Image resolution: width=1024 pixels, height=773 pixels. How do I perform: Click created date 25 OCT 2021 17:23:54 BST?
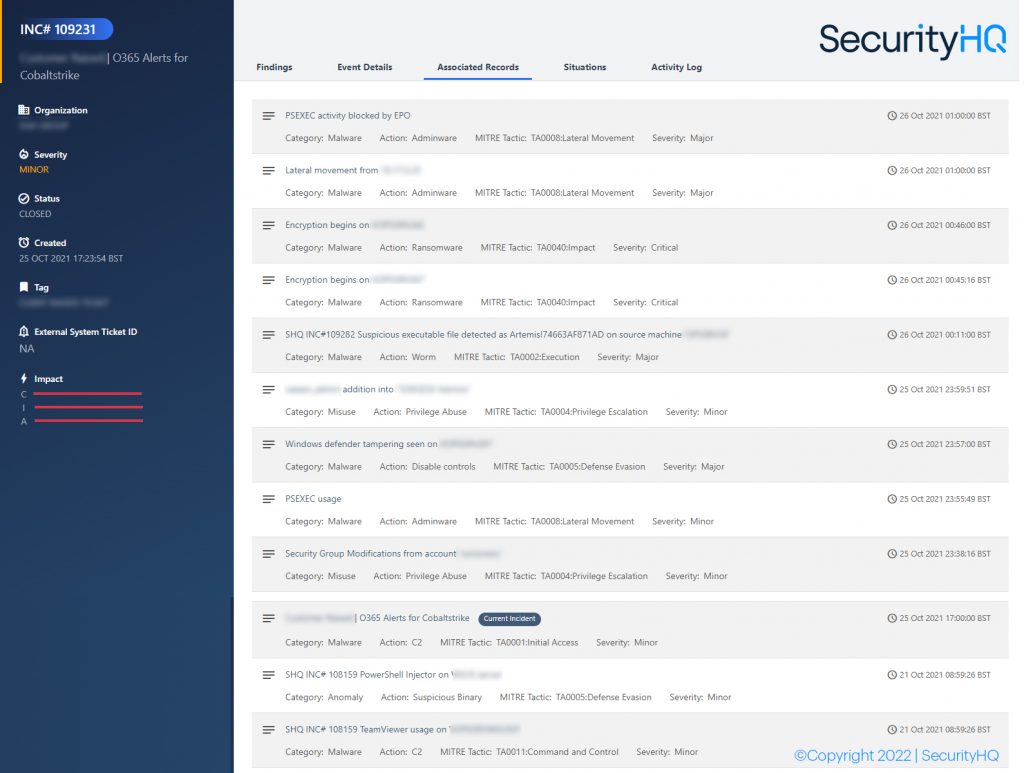71,259
